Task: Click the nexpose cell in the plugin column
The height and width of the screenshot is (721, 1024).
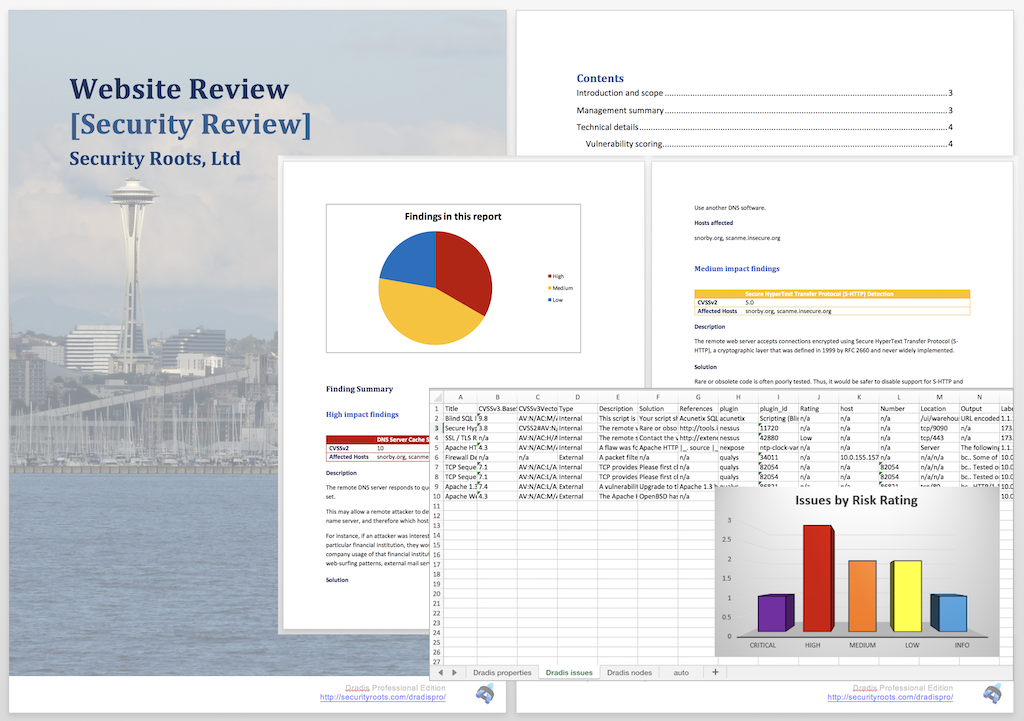Action: pos(738,448)
